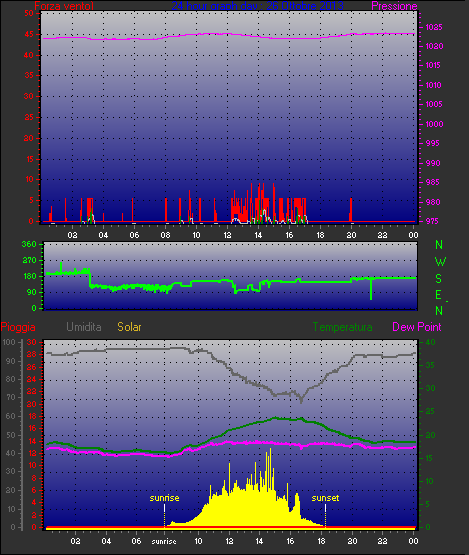Click the S compass letter beside the direction chart
This screenshot has height=555, width=469.
point(439,279)
